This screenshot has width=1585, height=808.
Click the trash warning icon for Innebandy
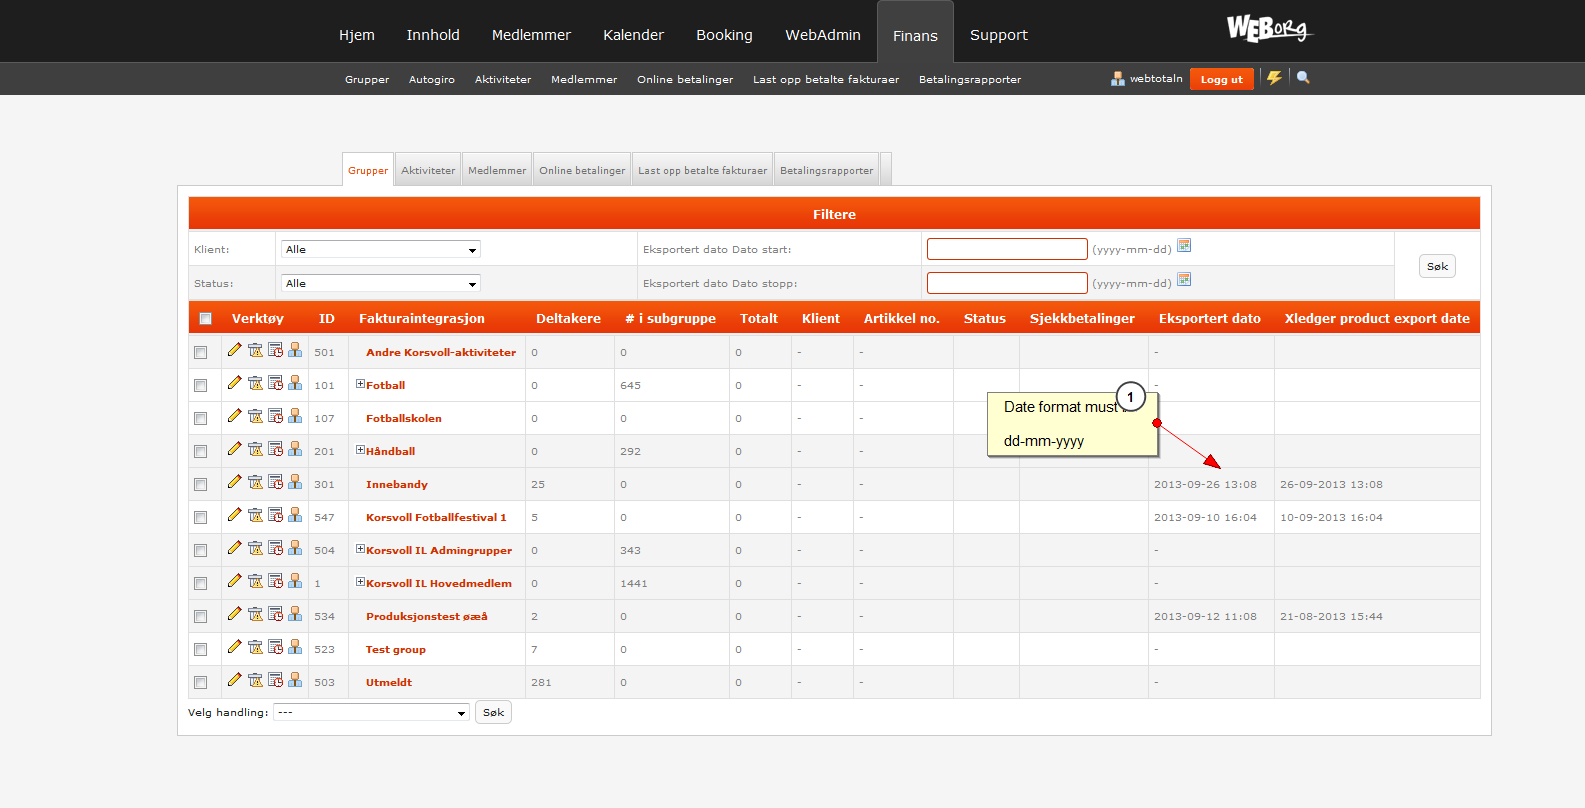(255, 482)
